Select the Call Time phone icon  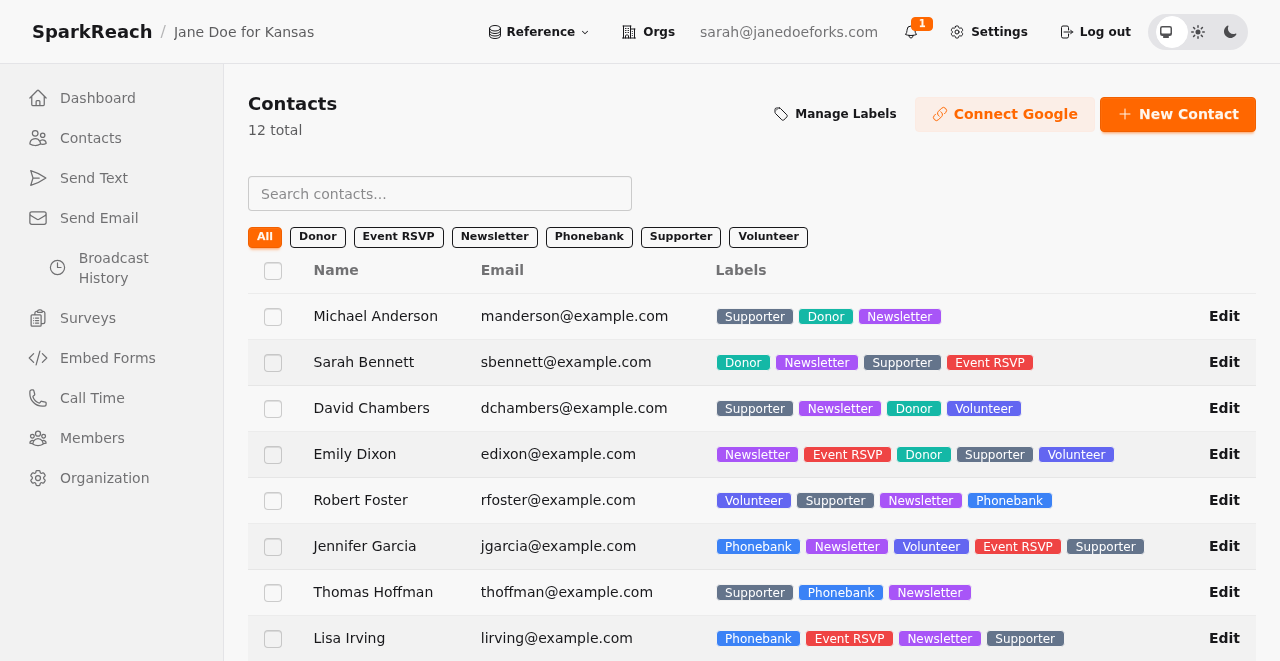[x=38, y=398]
